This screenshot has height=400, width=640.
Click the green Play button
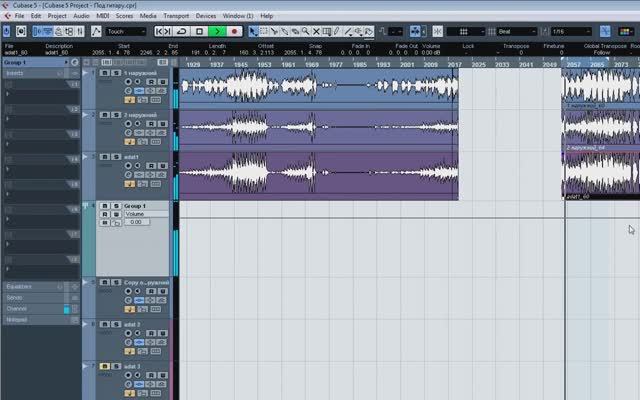217,31
